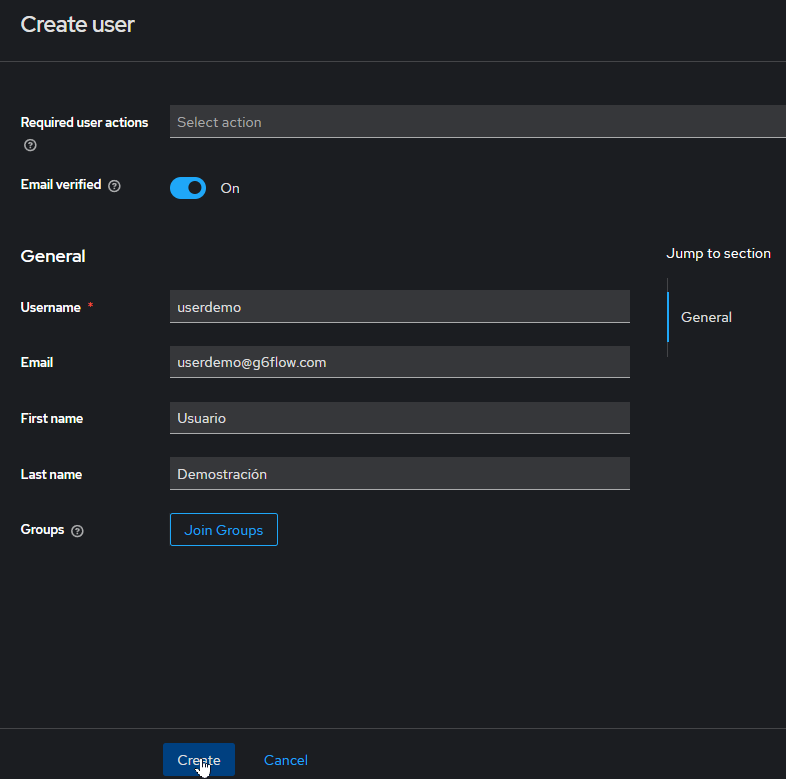Click into the Email input field
This screenshot has height=779, width=786.
point(400,362)
